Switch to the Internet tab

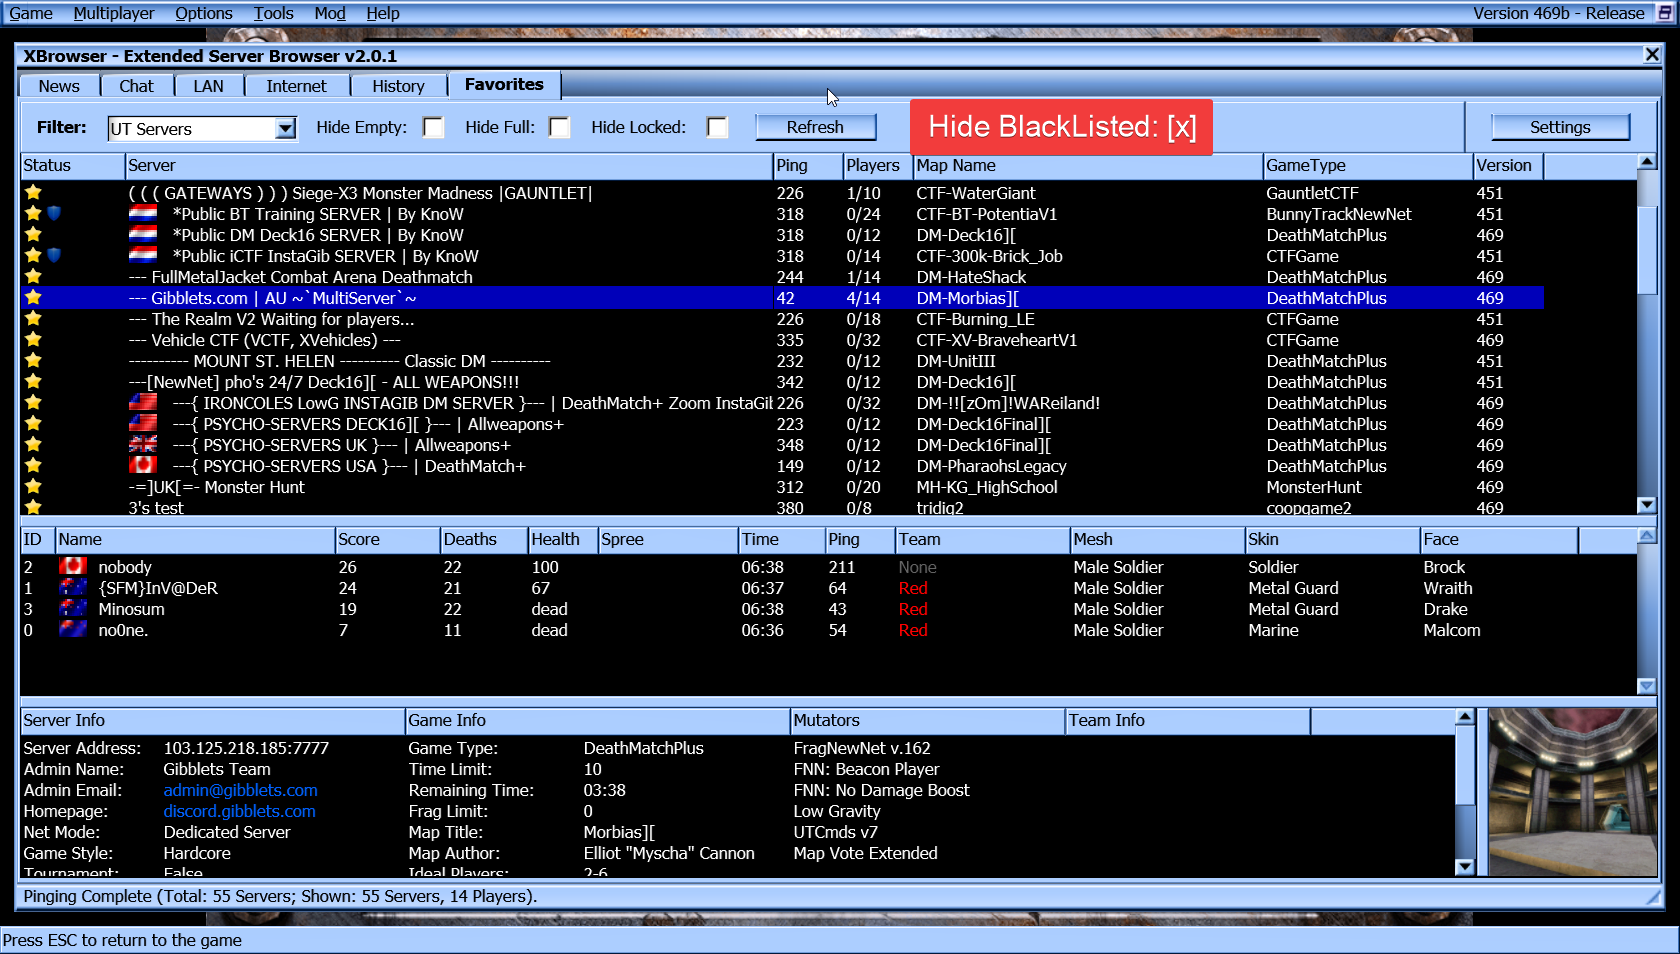coord(296,86)
